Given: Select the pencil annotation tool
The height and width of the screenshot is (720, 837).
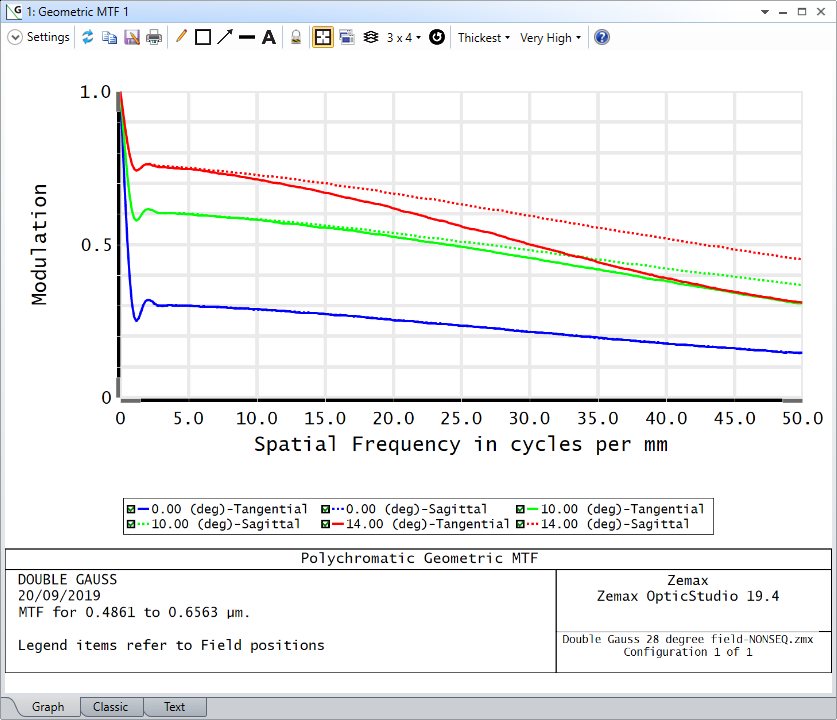Looking at the screenshot, I should pyautogui.click(x=181, y=37).
